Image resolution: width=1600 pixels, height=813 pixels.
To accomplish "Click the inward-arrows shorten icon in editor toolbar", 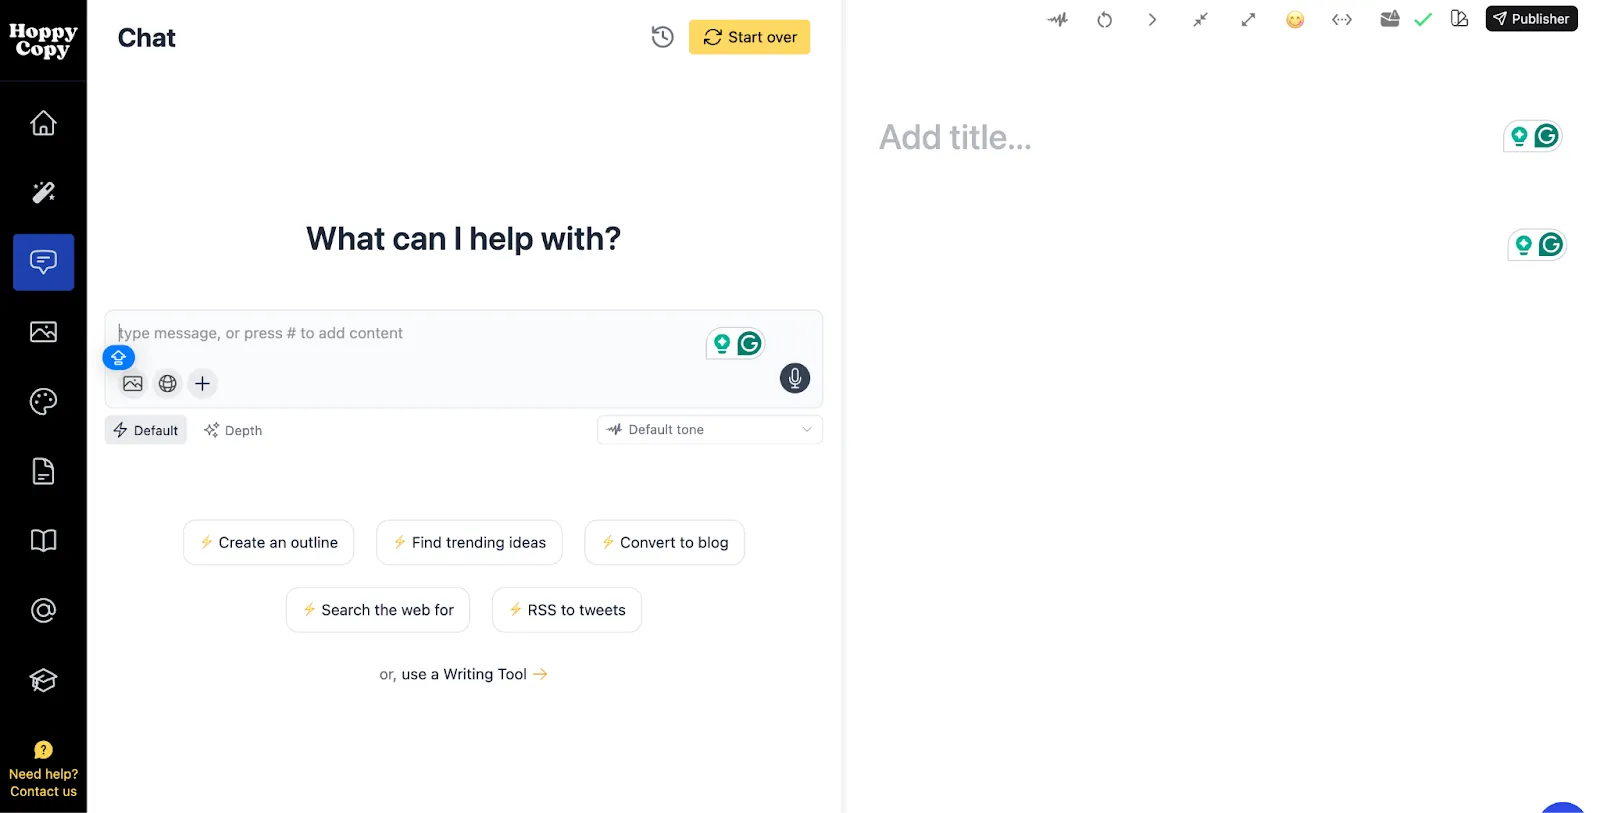I will (1200, 19).
